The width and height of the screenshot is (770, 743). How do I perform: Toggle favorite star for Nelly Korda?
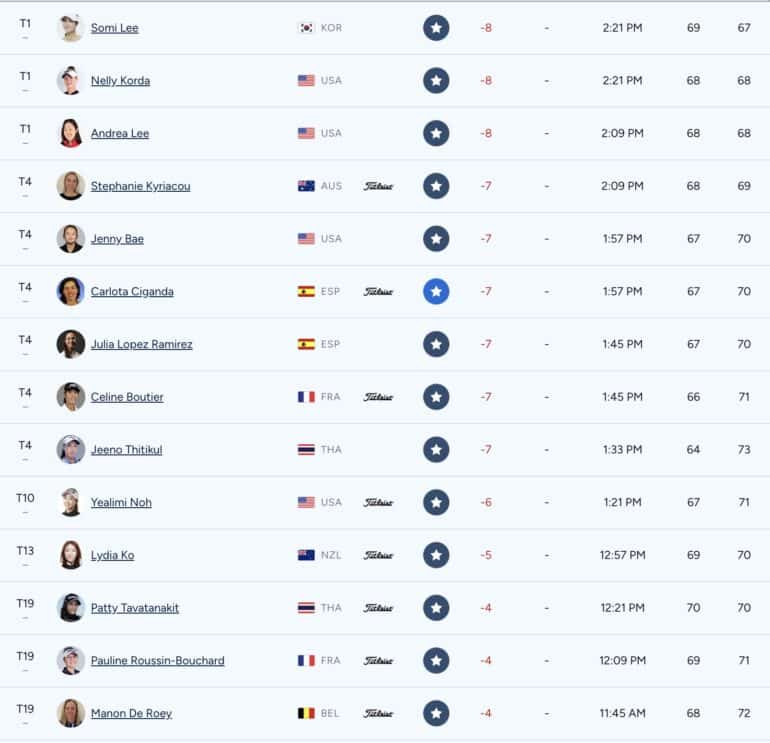point(436,81)
